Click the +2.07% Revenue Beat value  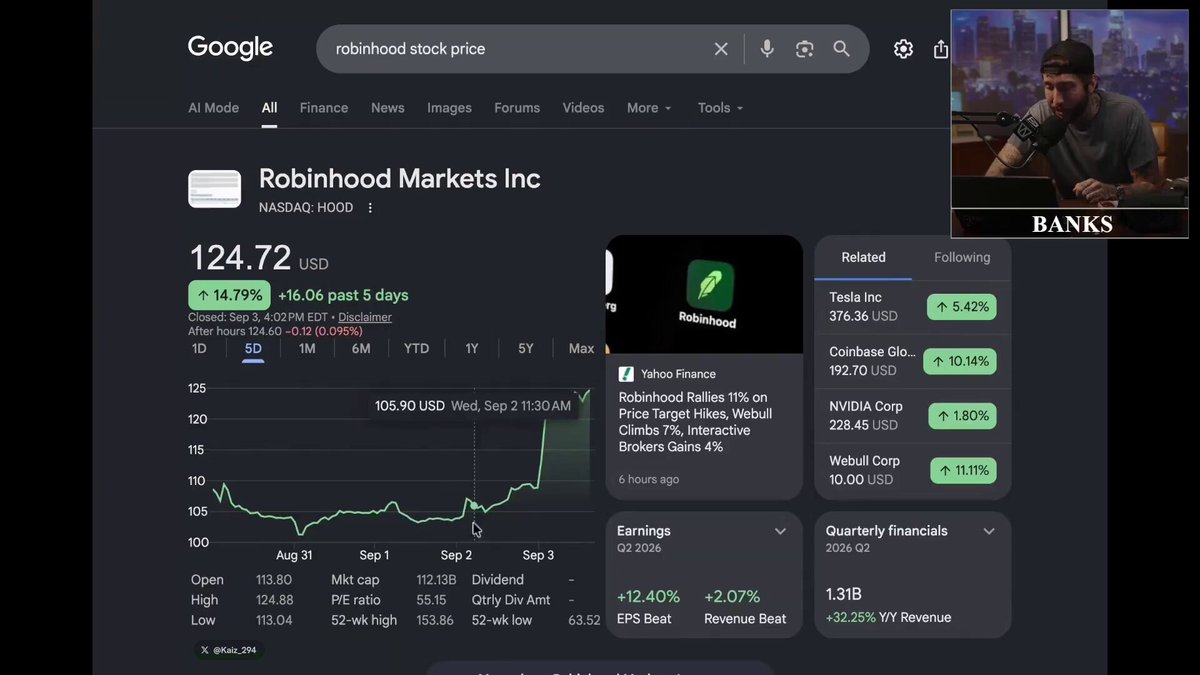click(x=733, y=597)
